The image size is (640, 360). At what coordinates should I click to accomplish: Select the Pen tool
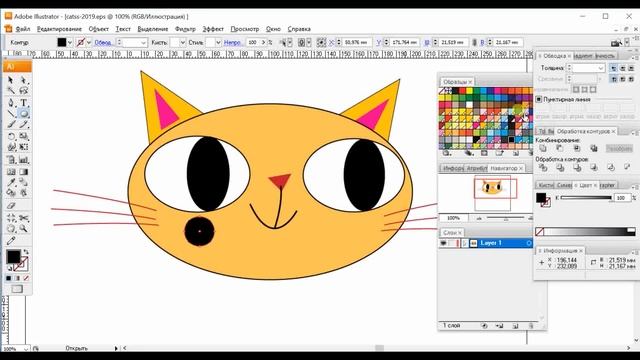point(11,102)
